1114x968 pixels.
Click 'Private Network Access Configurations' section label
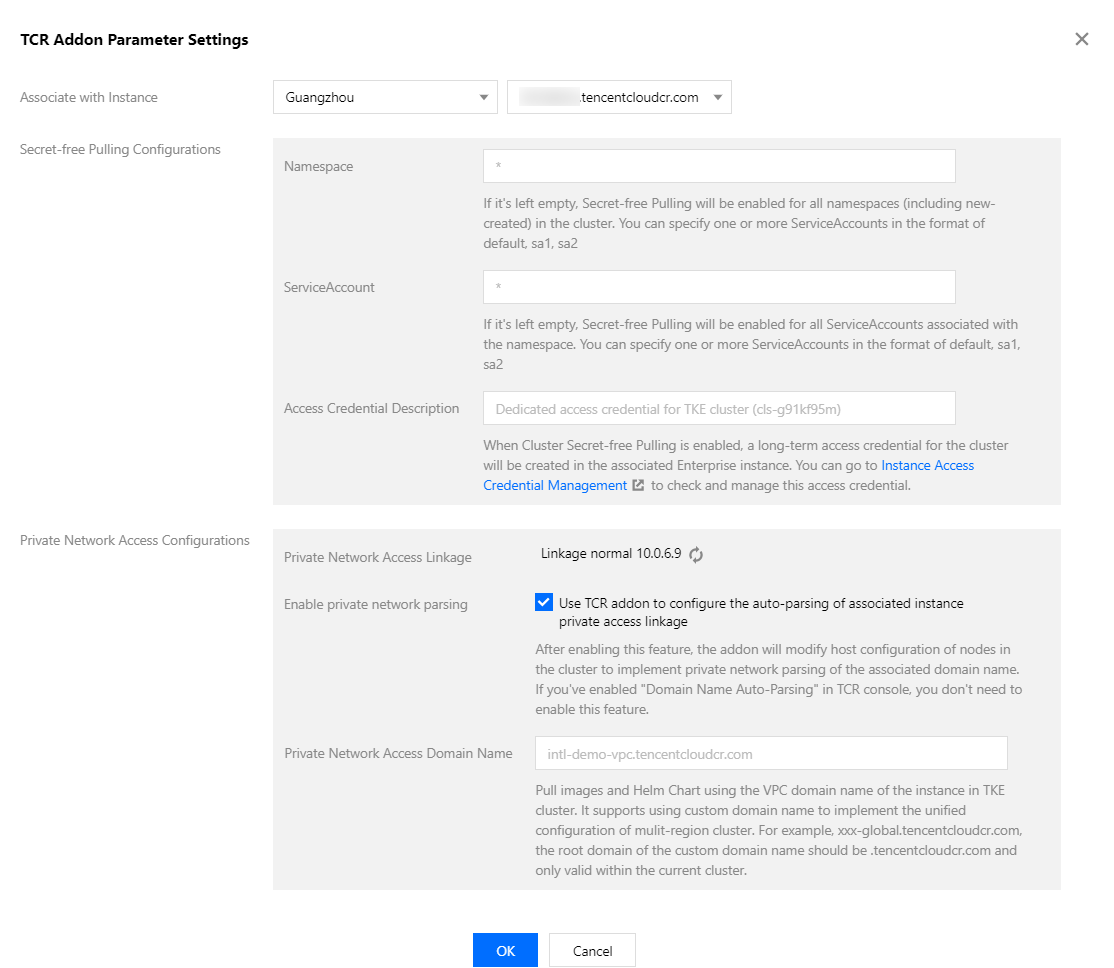tap(134, 540)
